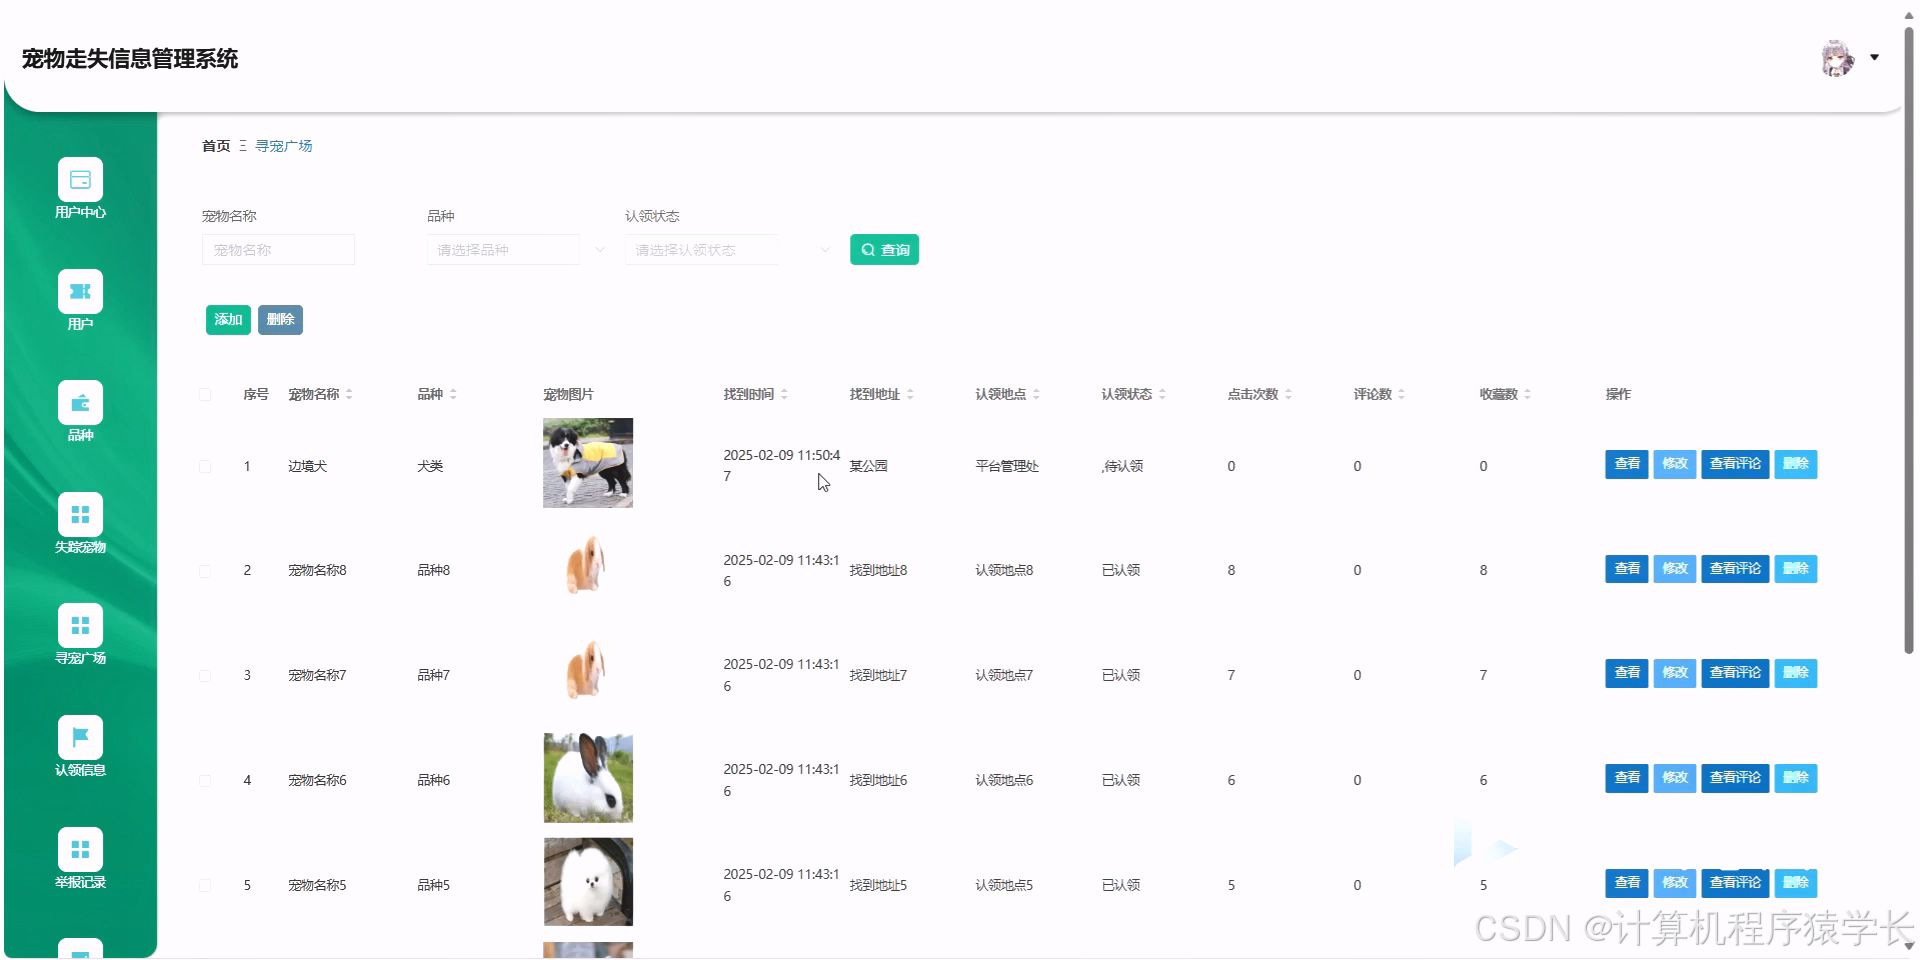1920x960 pixels.
Task: Click the user avatar in the top right
Action: coord(1839,57)
